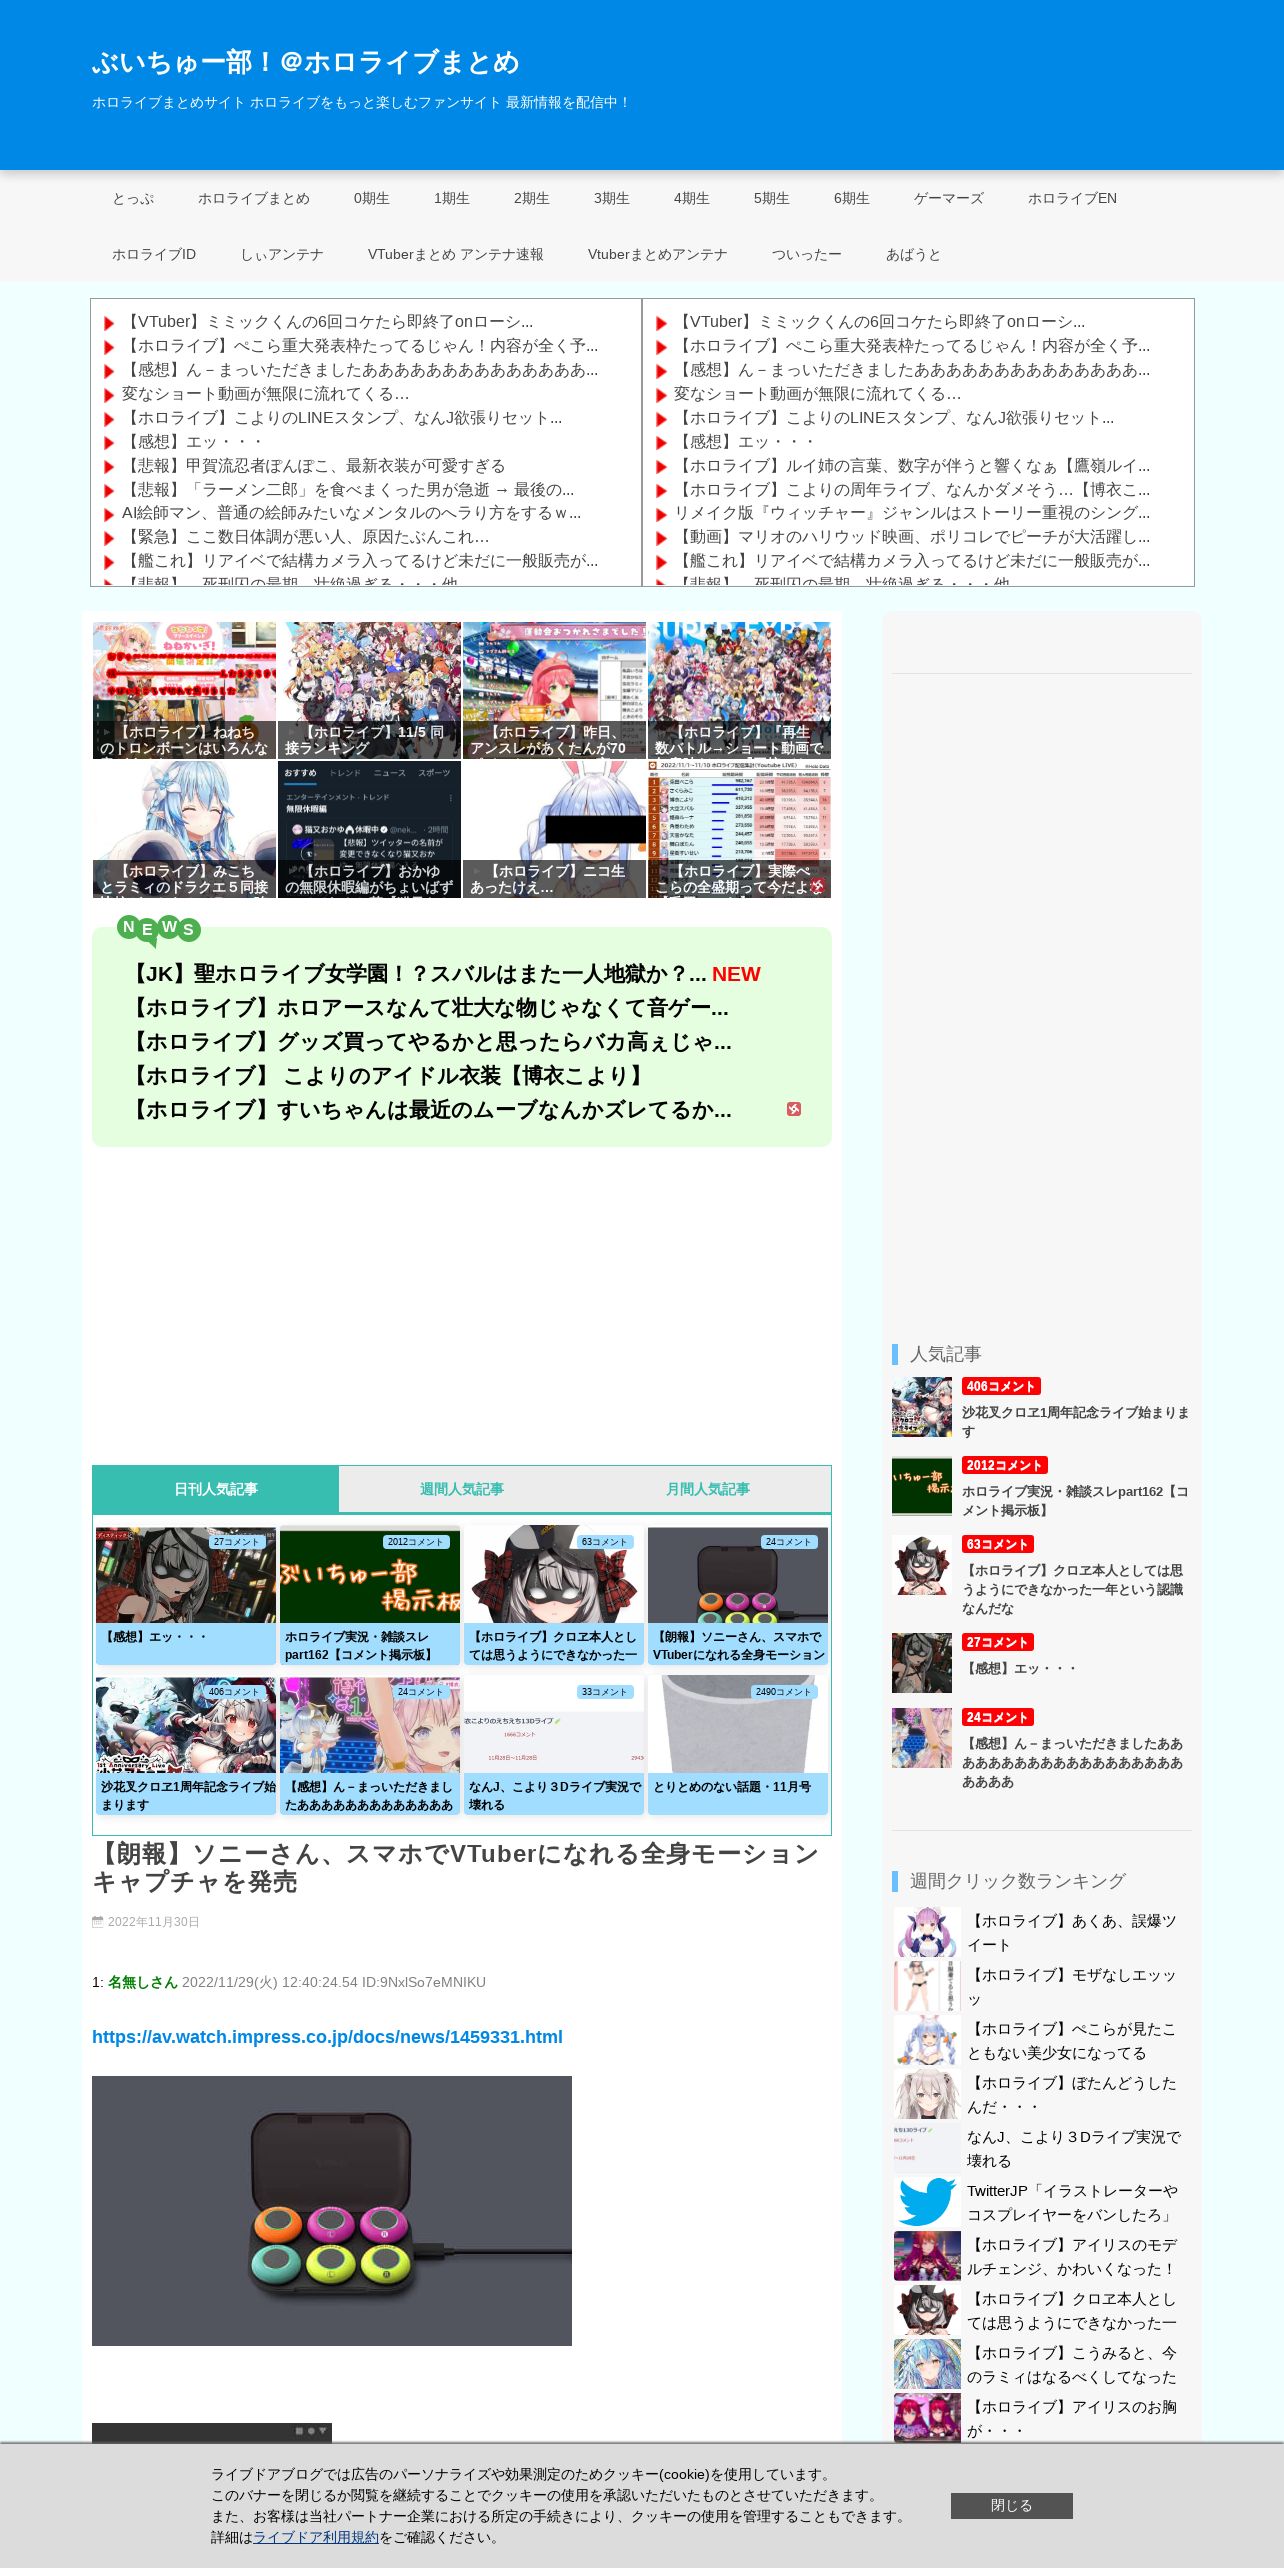Click thumbnail 11/5 同接ランキング
This screenshot has height=2568, width=1284.
pyautogui.click(x=369, y=690)
